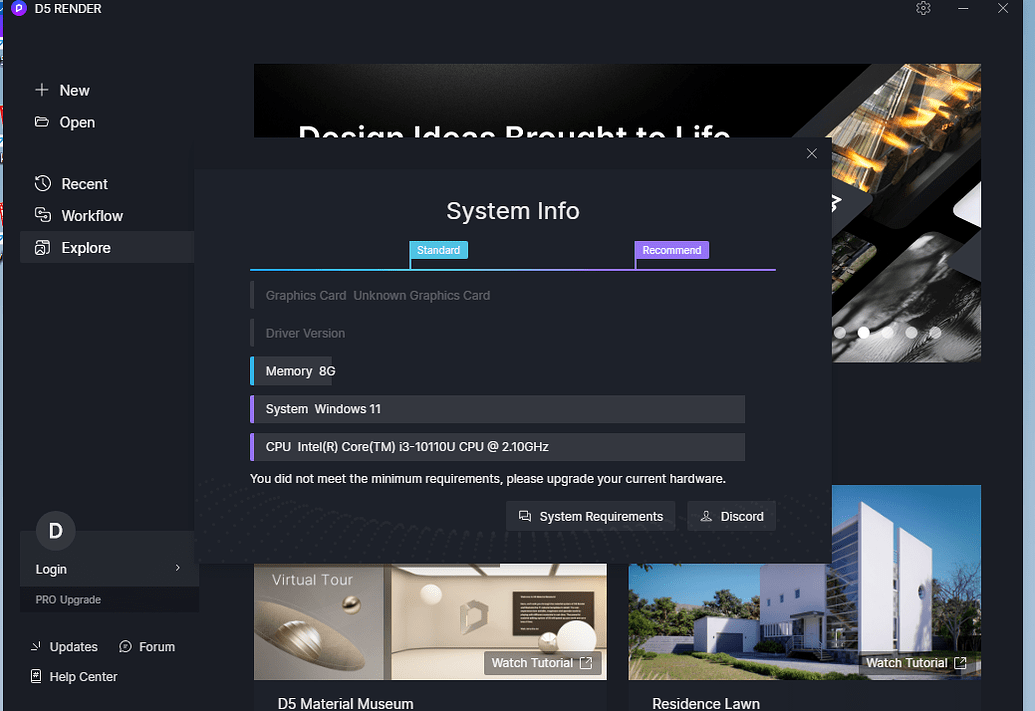Click the speech icon on System Requirements
The width and height of the screenshot is (1035, 711).
pyautogui.click(x=525, y=516)
